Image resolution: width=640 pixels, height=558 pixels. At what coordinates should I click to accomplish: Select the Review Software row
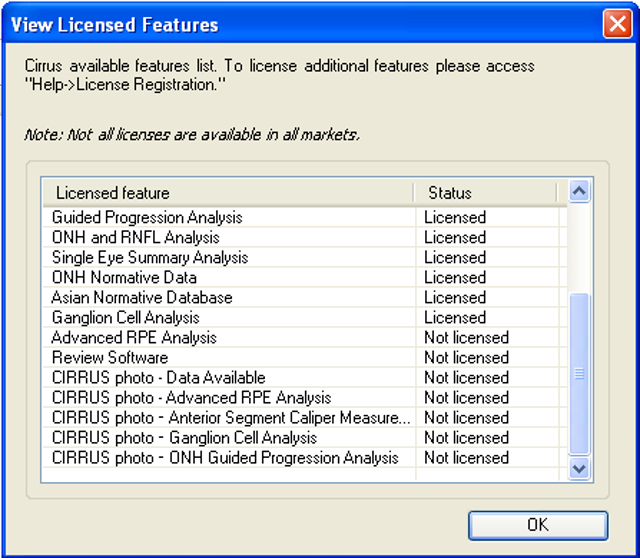coord(305,357)
